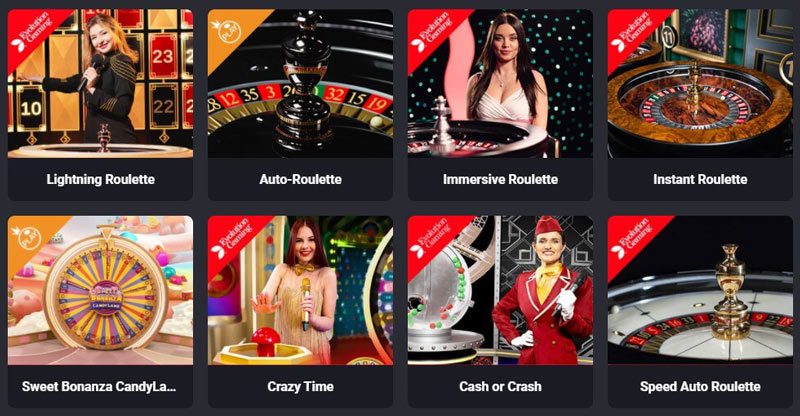Select the Auto-Roulette wheel image

301,83
